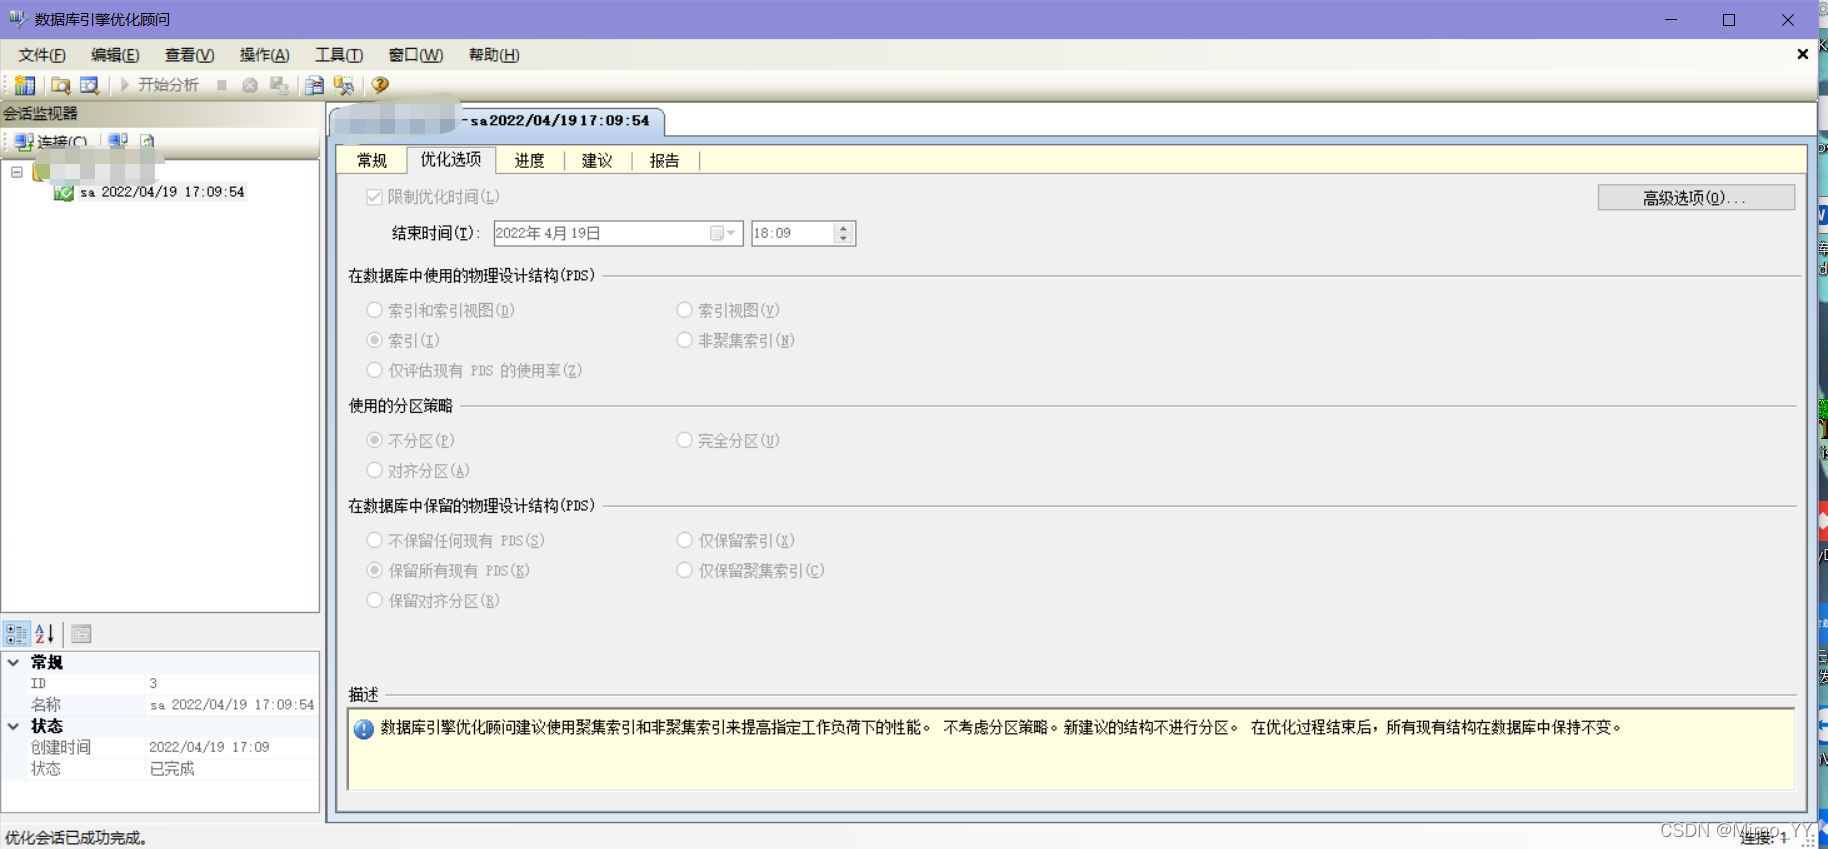Decrease end time with down spinner arrow
1828x849 pixels.
(844, 239)
